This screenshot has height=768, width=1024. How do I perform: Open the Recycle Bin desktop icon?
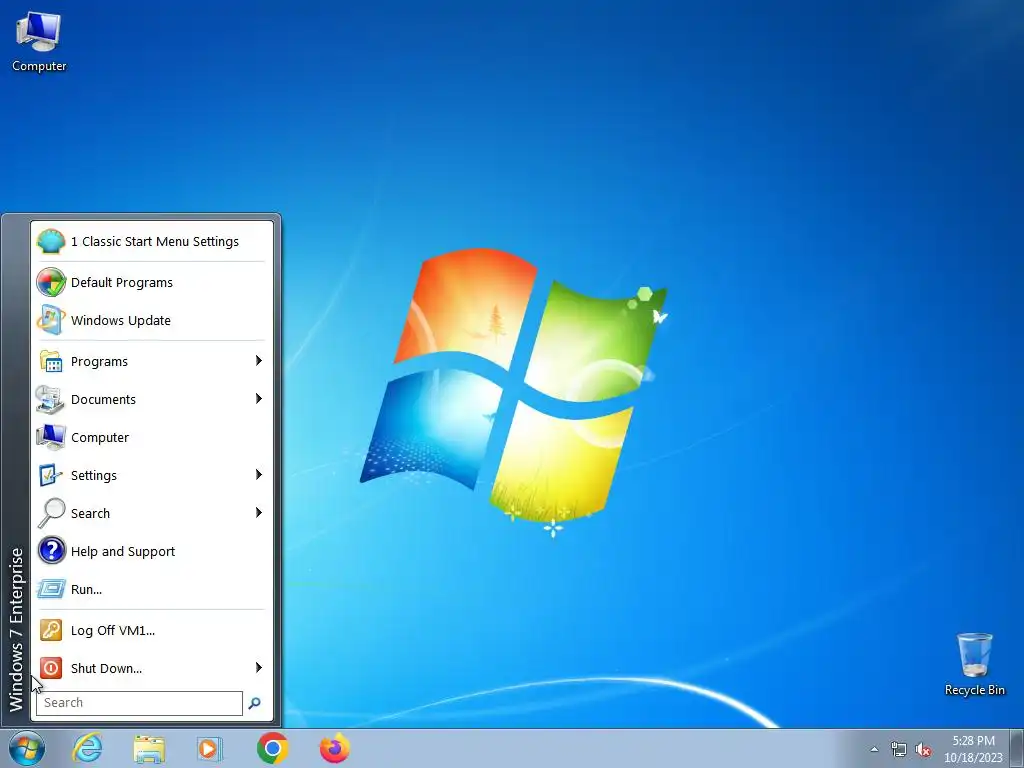click(974, 664)
